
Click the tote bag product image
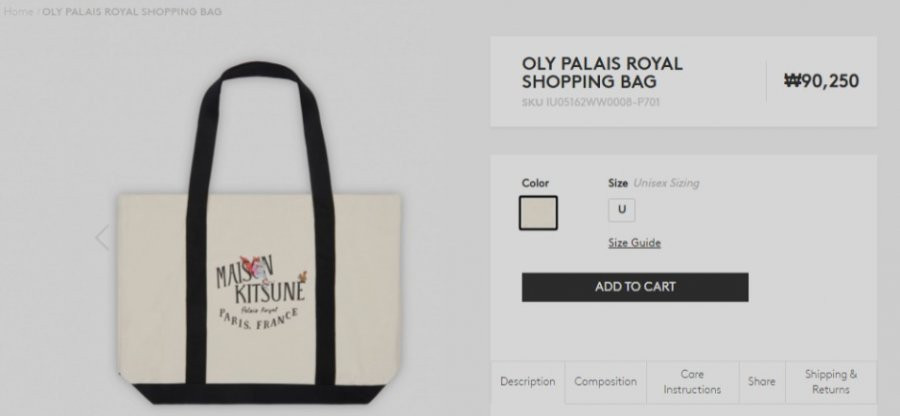click(x=259, y=232)
